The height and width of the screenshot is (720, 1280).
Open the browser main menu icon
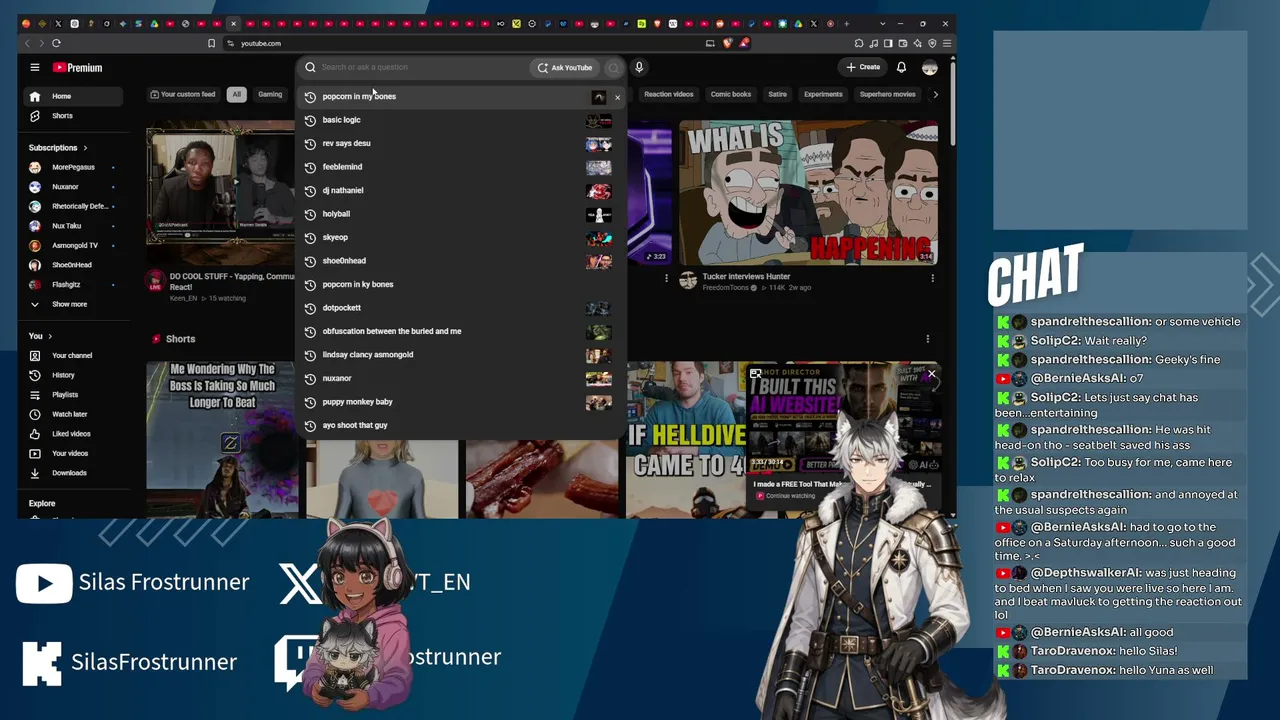(x=947, y=43)
